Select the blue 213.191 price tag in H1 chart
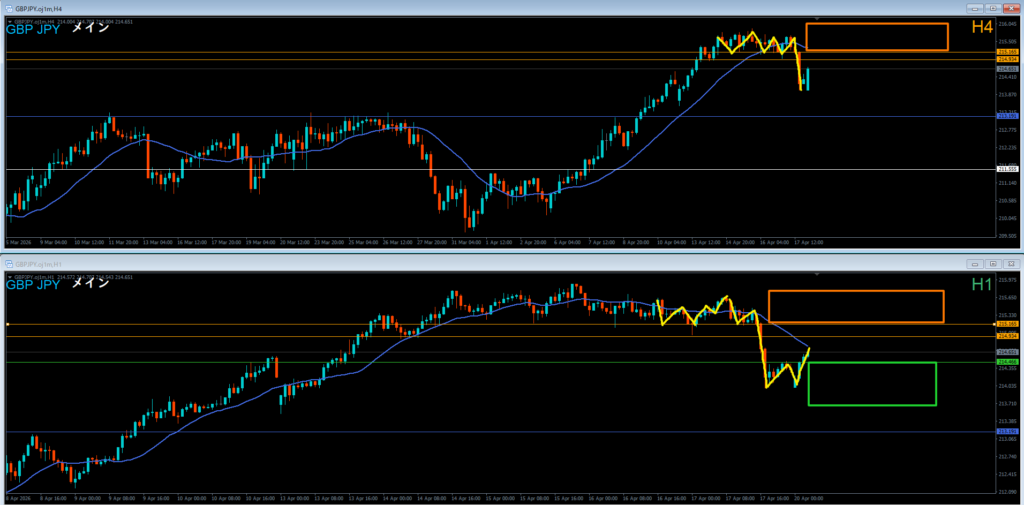Screen dimensions: 1024x505 point(1006,432)
